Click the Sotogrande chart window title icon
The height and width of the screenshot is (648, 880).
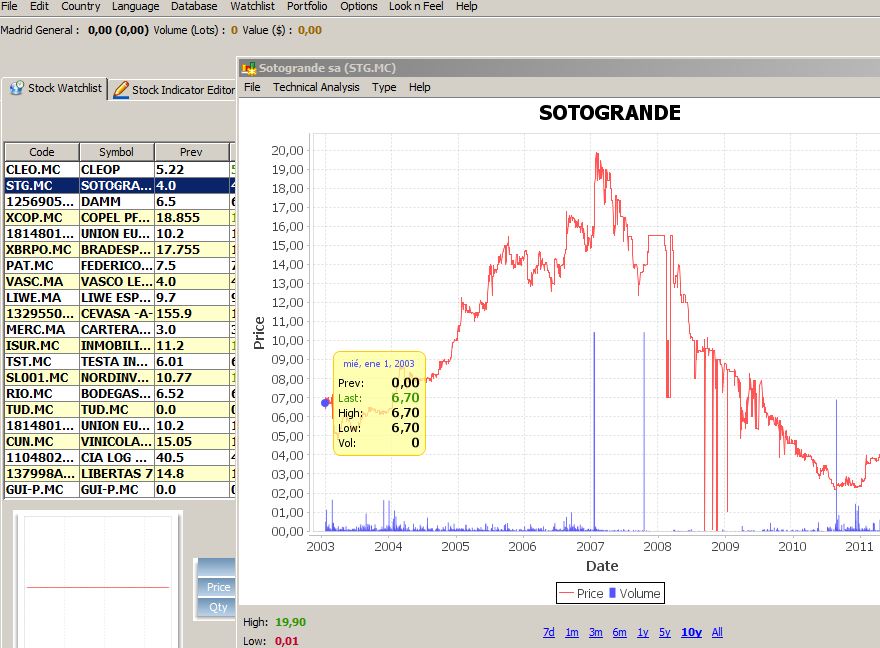(x=249, y=68)
